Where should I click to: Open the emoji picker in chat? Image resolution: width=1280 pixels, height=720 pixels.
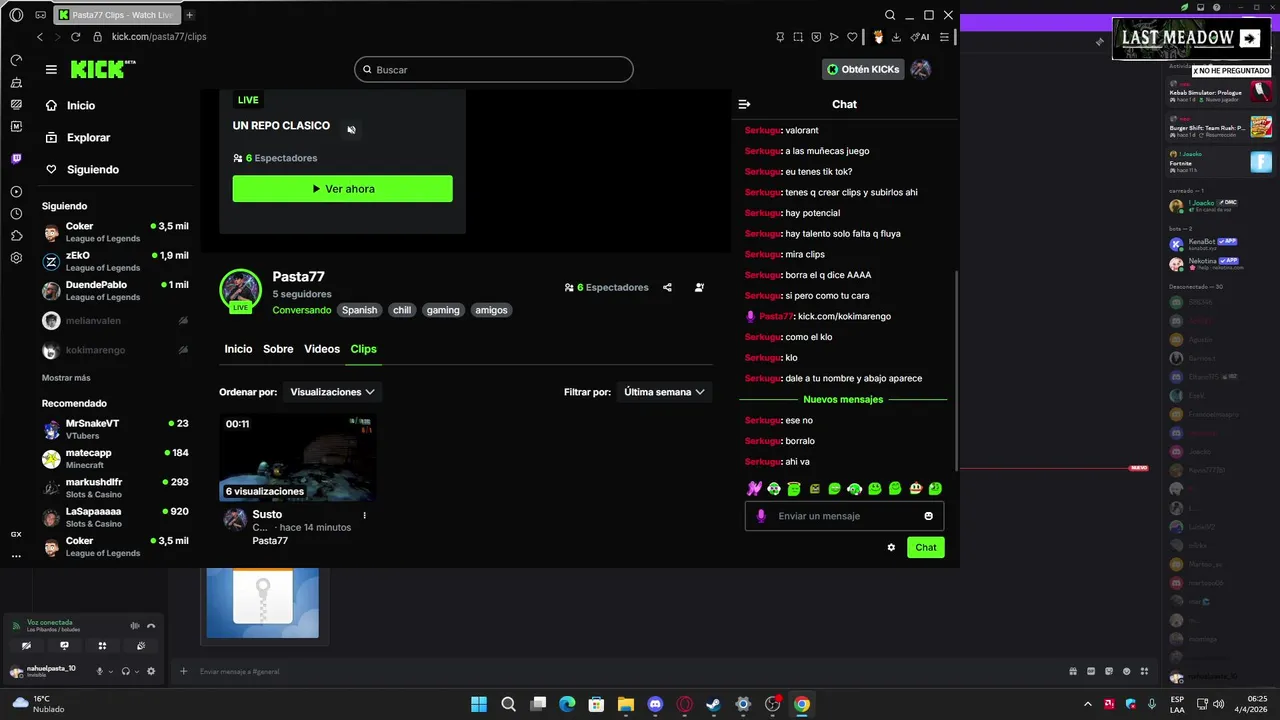[x=929, y=516]
